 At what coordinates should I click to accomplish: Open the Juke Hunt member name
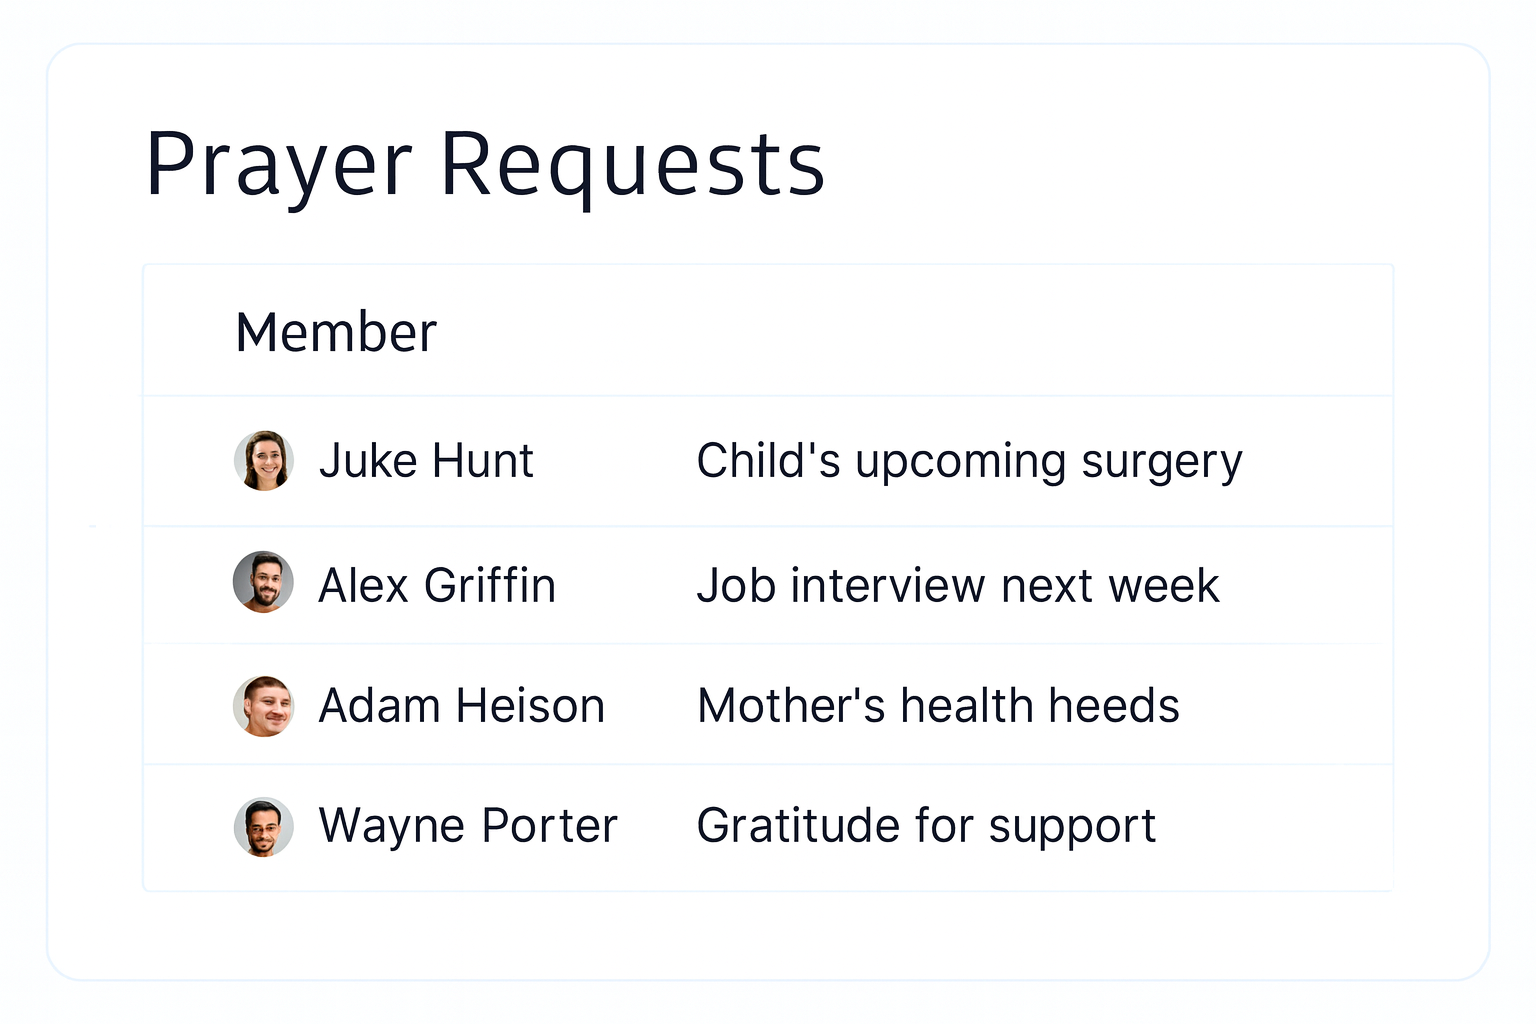point(426,461)
